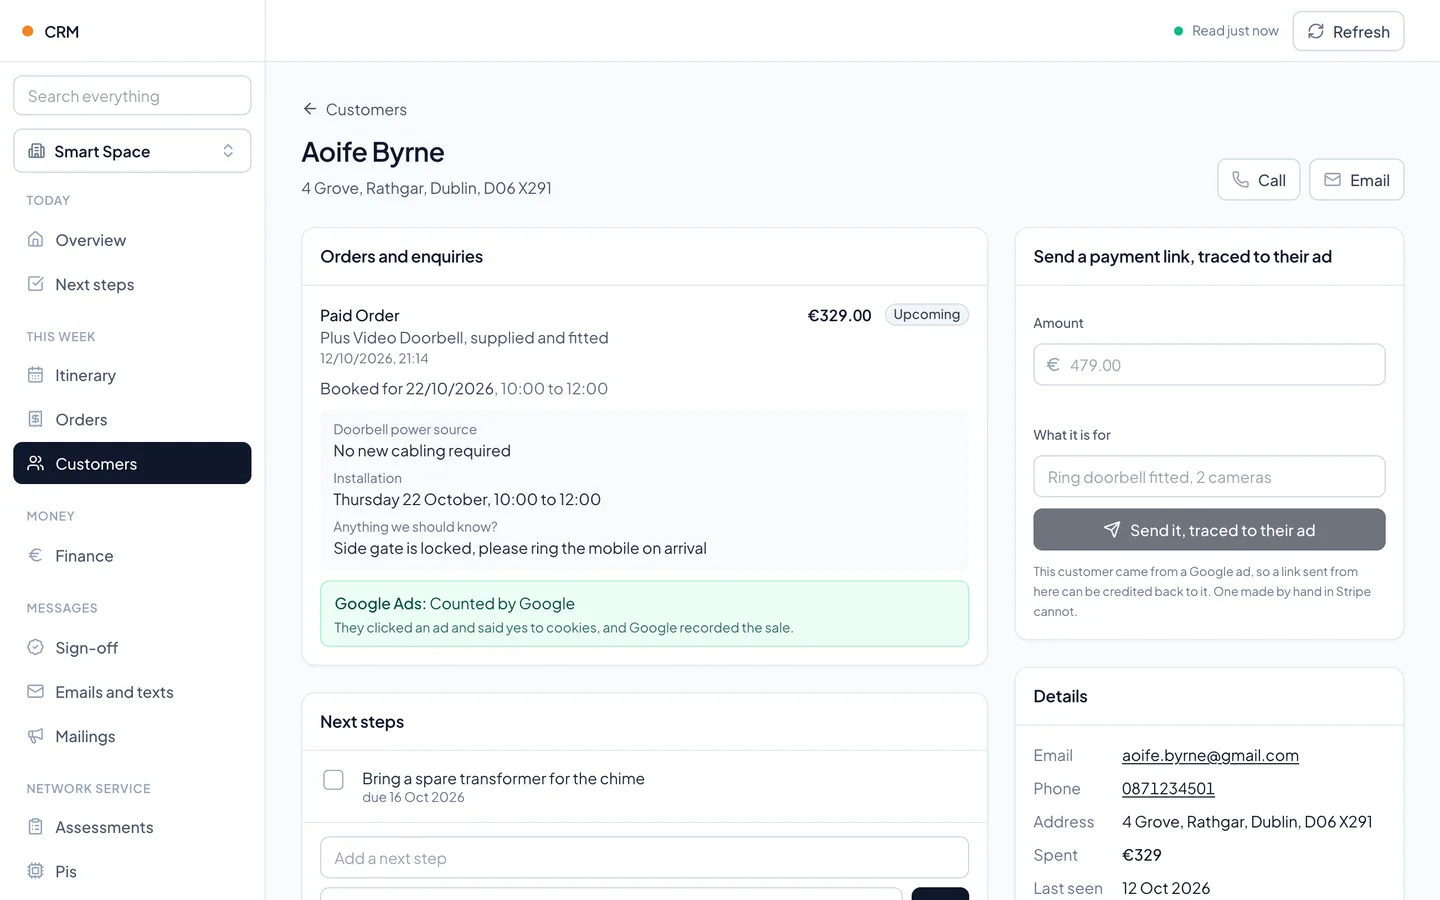Click the payment Amount input field
This screenshot has width=1440, height=900.
click(x=1209, y=365)
